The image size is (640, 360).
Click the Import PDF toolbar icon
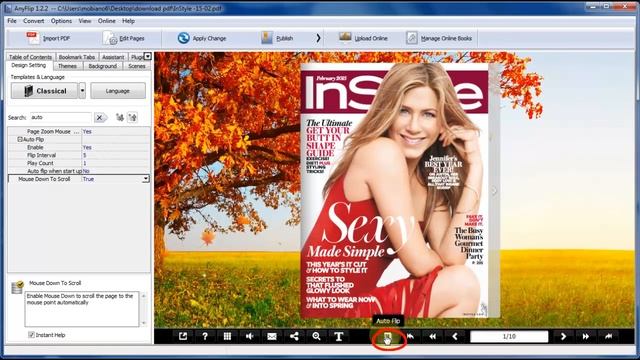pos(33,38)
